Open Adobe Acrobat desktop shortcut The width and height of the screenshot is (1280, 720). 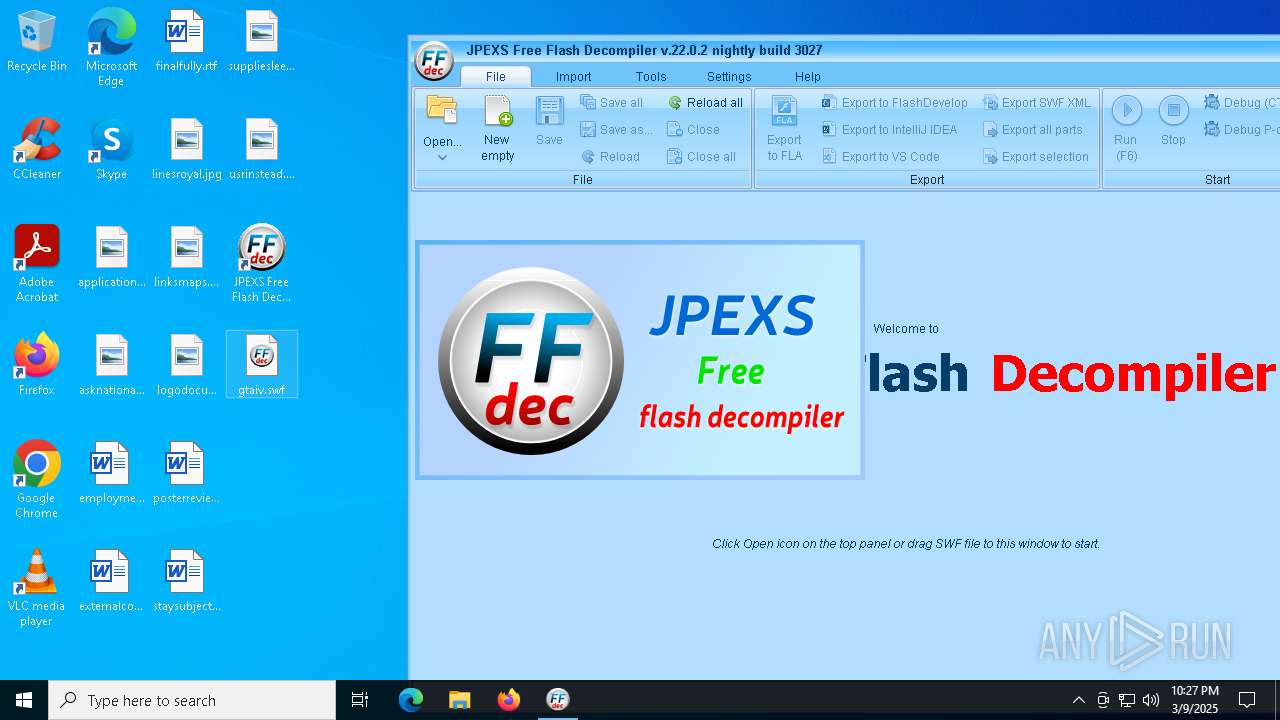tap(37, 264)
